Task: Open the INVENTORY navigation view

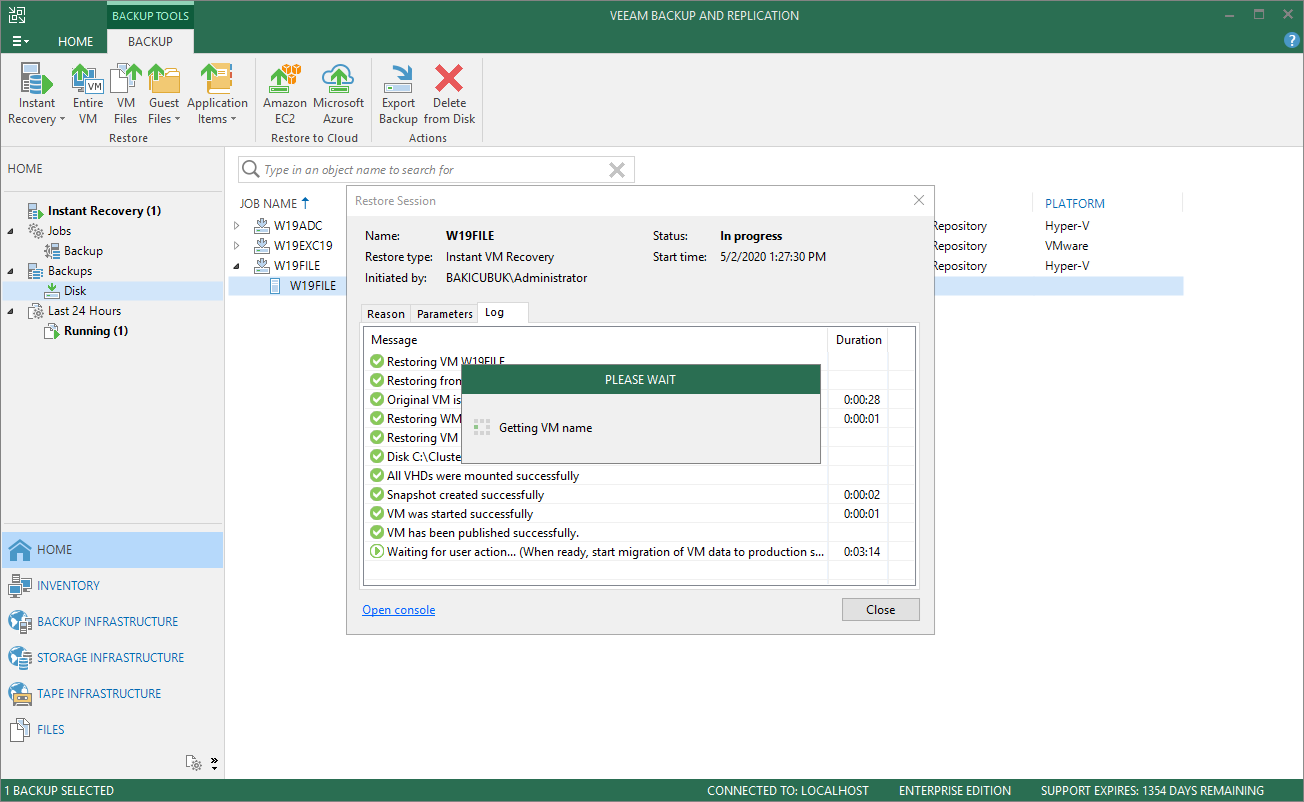Action: pyautogui.click(x=112, y=586)
